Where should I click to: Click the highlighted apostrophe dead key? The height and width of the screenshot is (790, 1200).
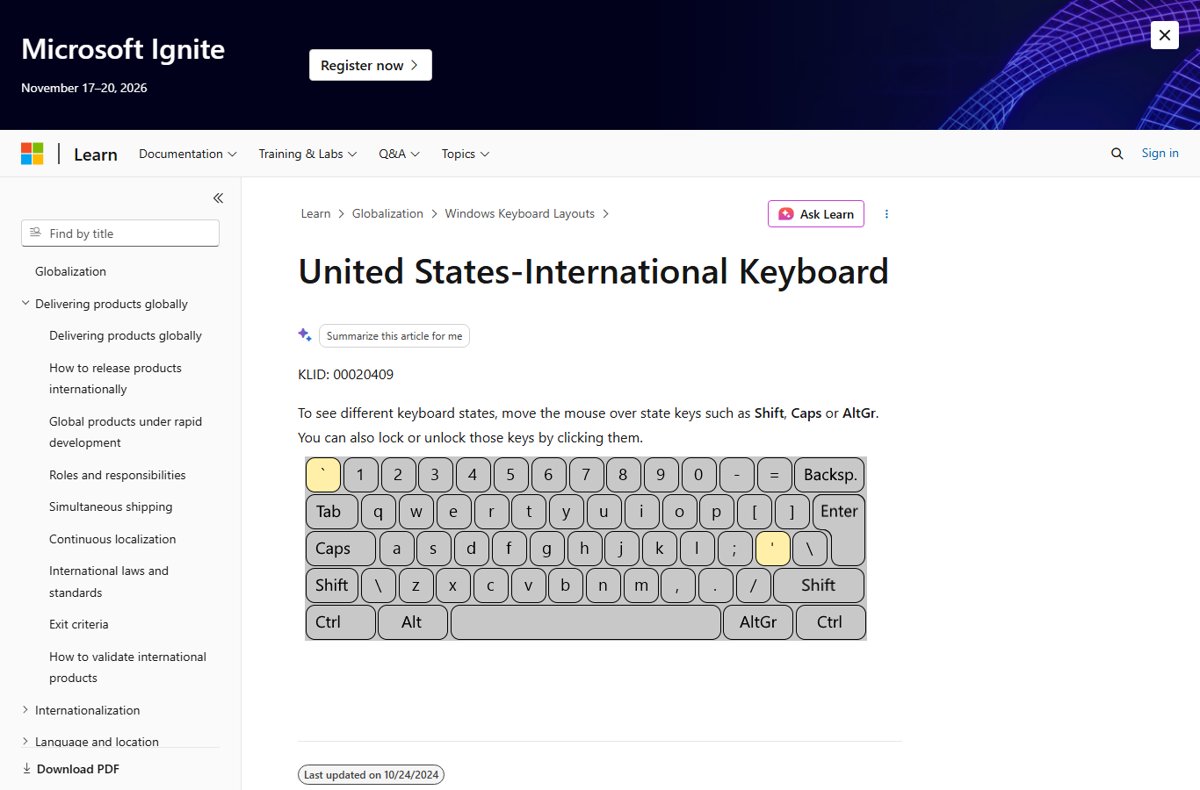(773, 548)
